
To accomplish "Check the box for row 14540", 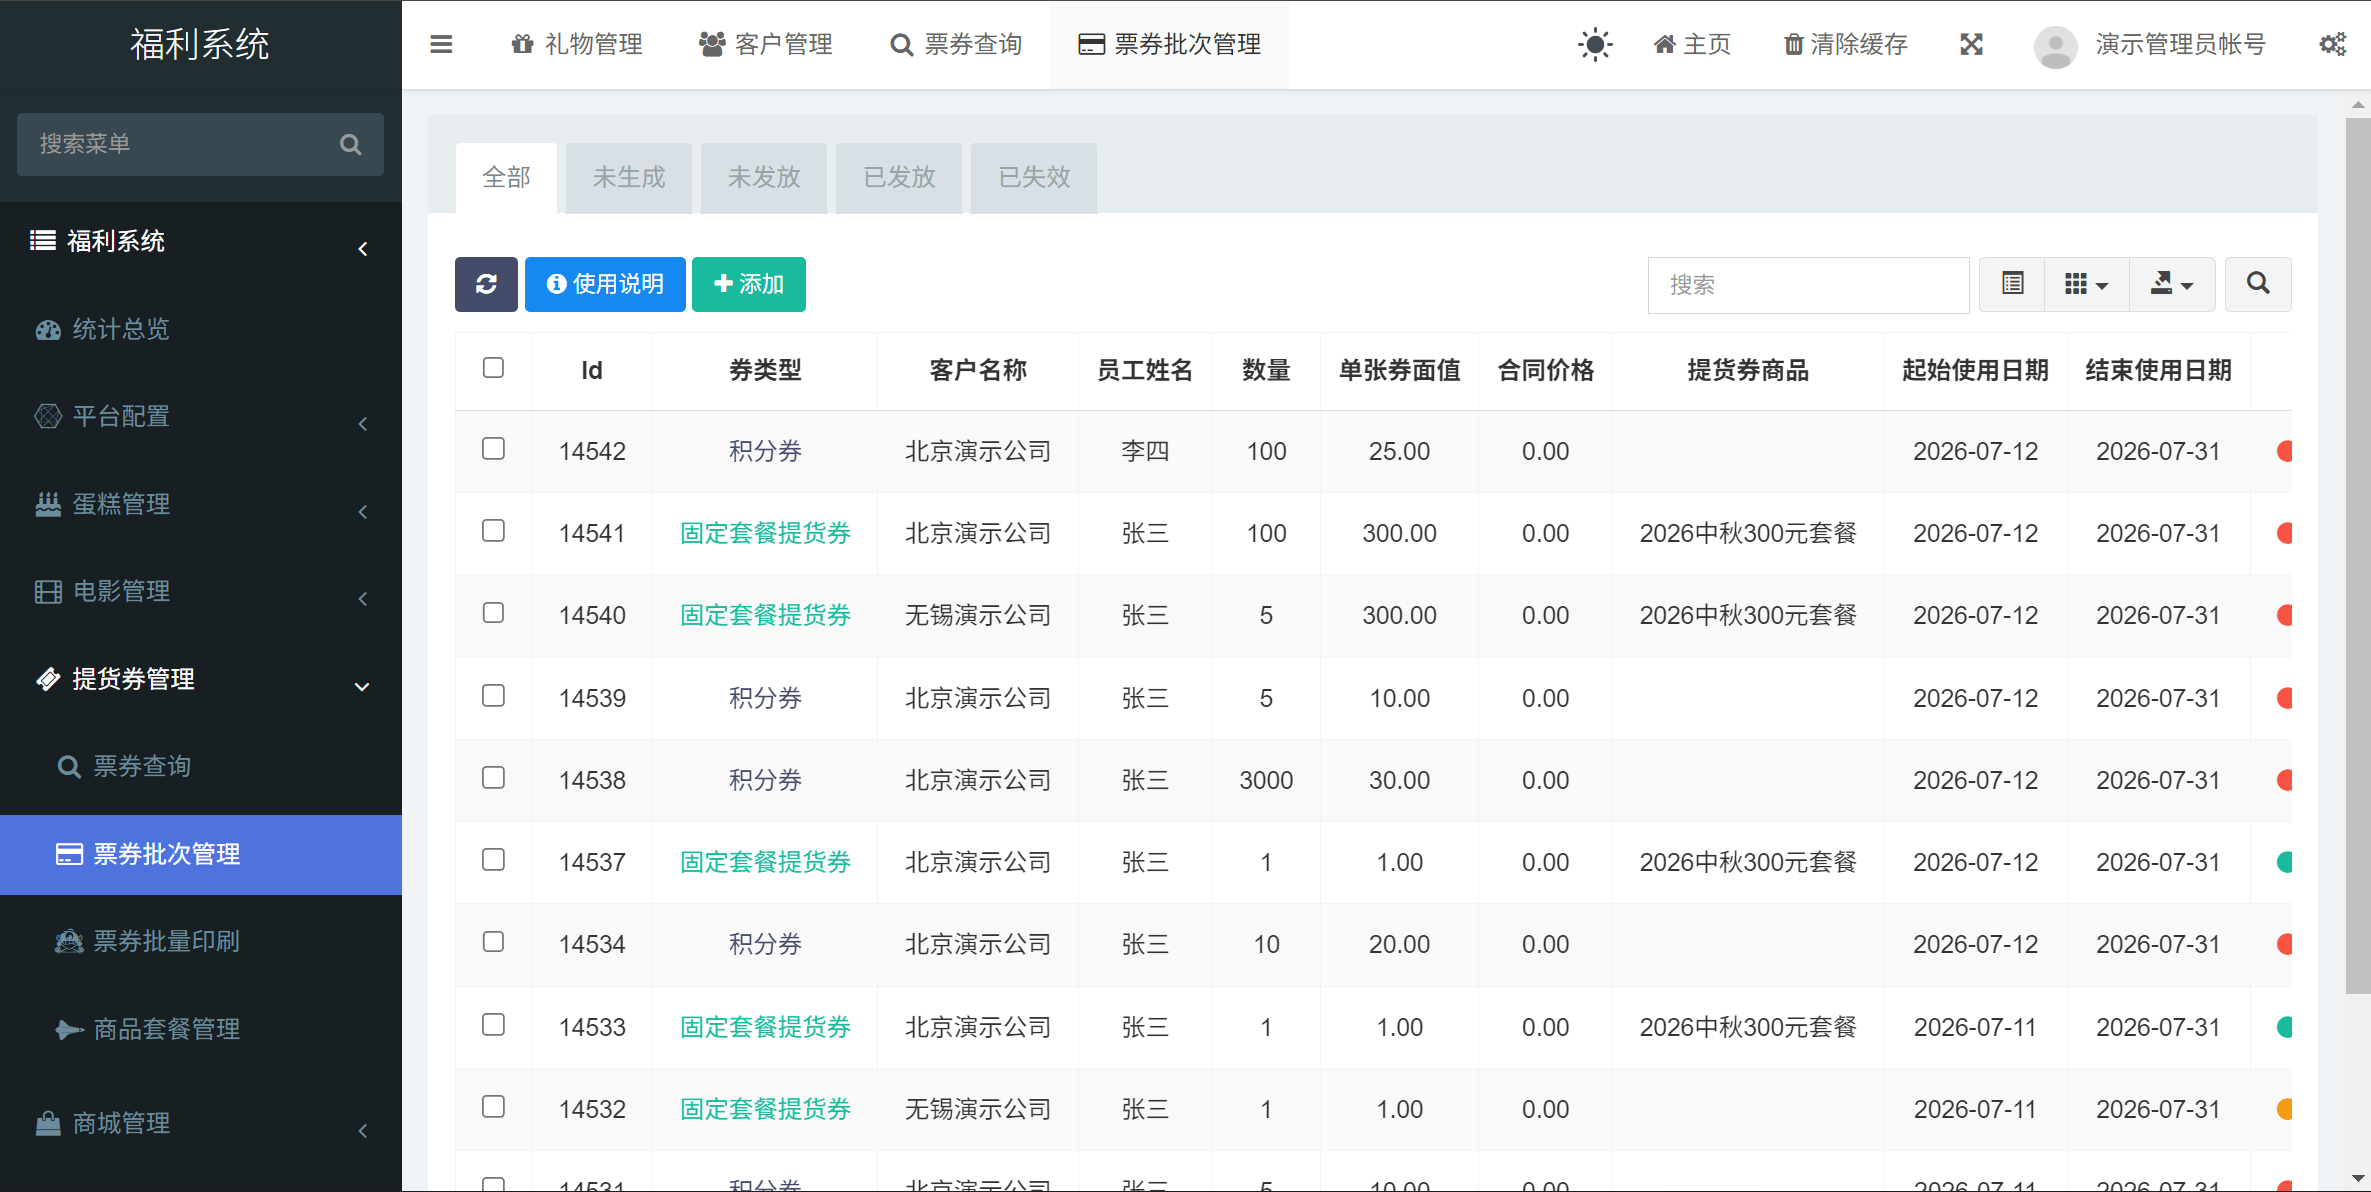I will click(x=493, y=613).
